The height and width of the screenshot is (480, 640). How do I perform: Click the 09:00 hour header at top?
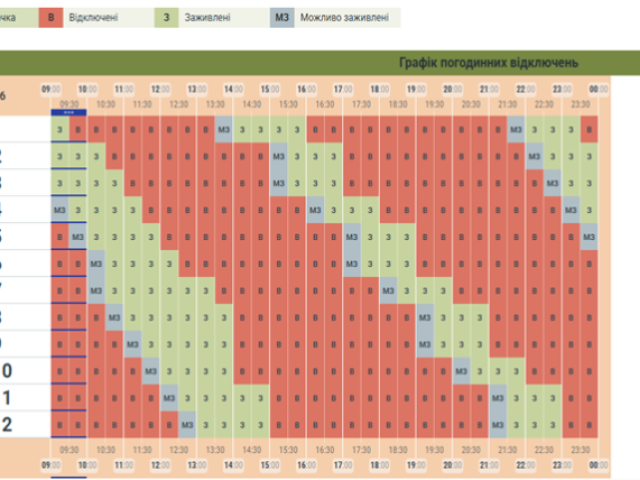pyautogui.click(x=51, y=89)
